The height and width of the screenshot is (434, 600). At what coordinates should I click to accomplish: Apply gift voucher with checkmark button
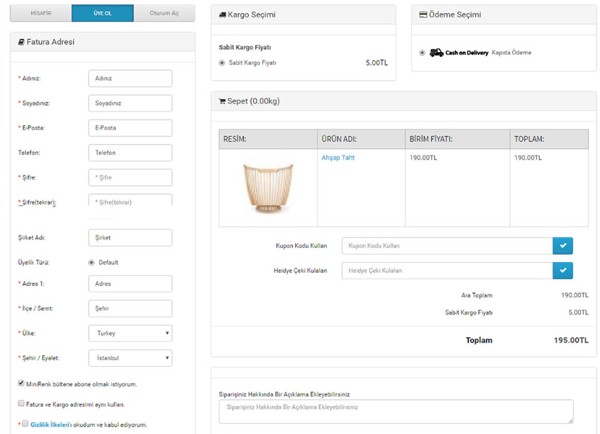tap(562, 270)
